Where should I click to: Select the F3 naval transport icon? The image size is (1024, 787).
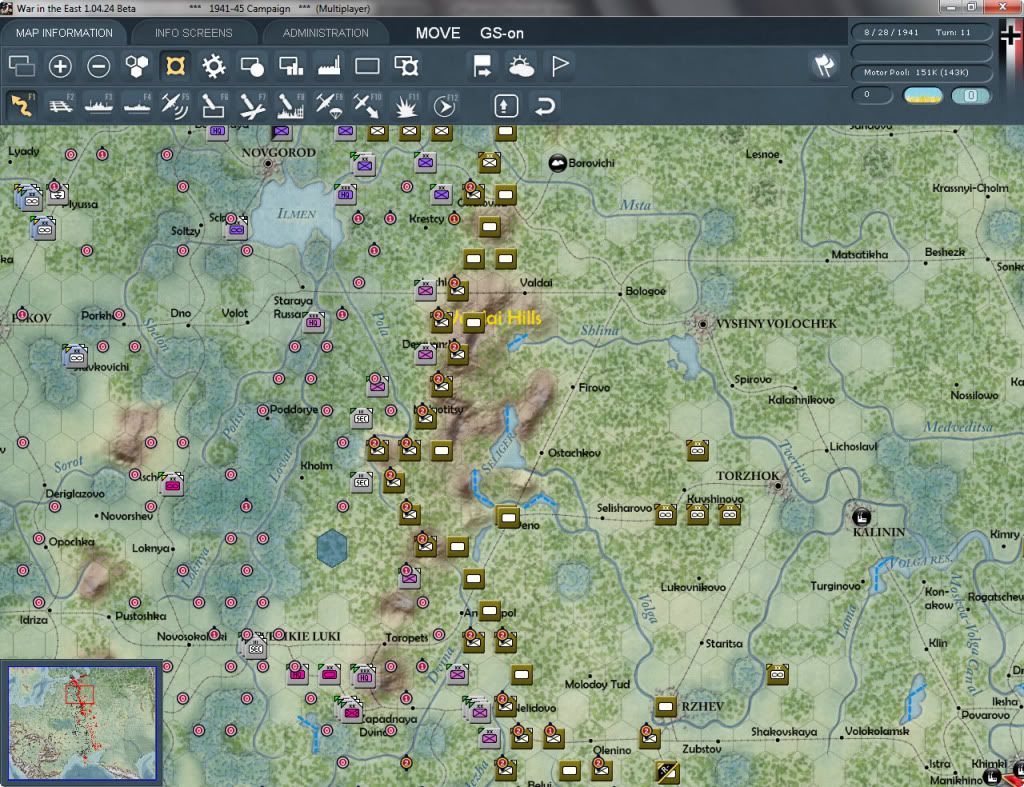point(99,105)
